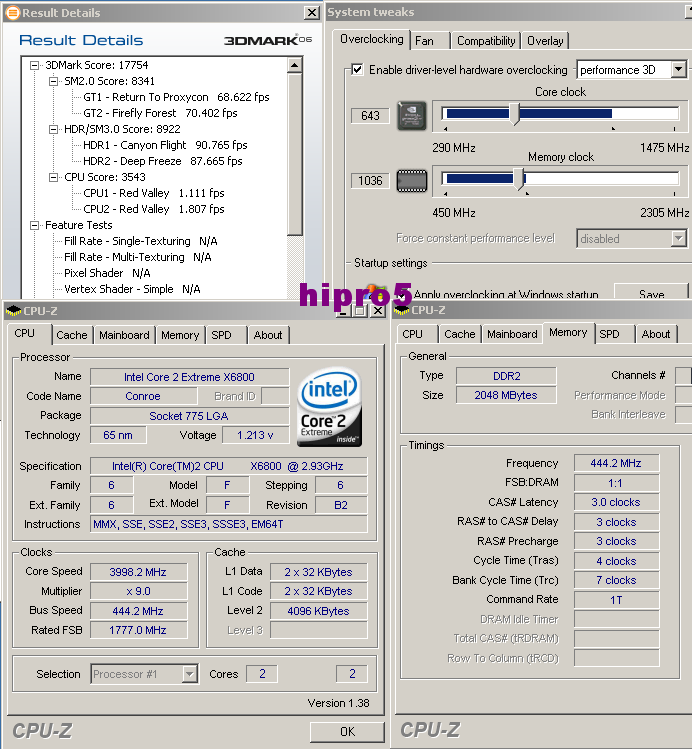Screen dimensions: 692x749
Task: Click the Result Details scroll up arrow
Action: (x=295, y=65)
